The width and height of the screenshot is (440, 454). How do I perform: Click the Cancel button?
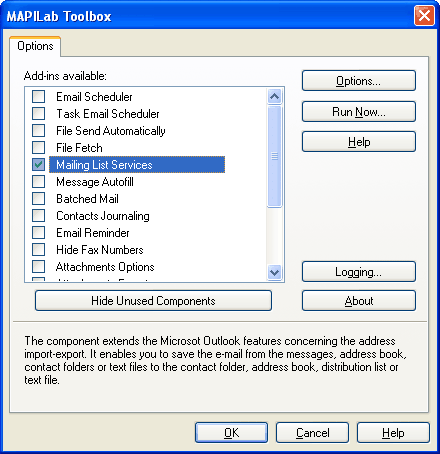[312, 433]
